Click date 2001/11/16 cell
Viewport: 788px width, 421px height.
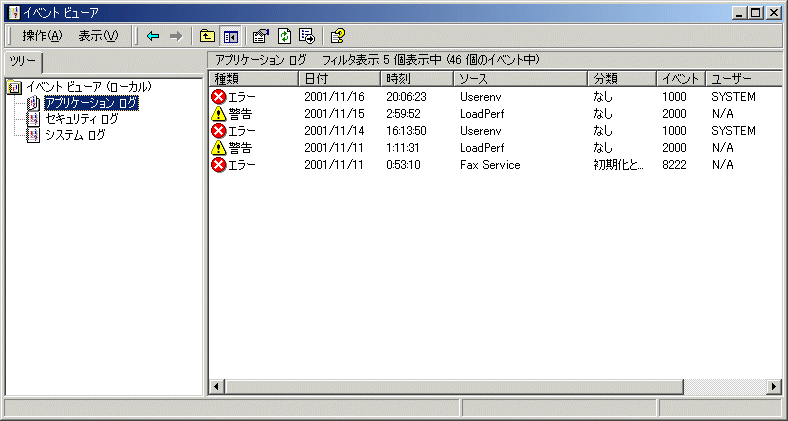[334, 96]
